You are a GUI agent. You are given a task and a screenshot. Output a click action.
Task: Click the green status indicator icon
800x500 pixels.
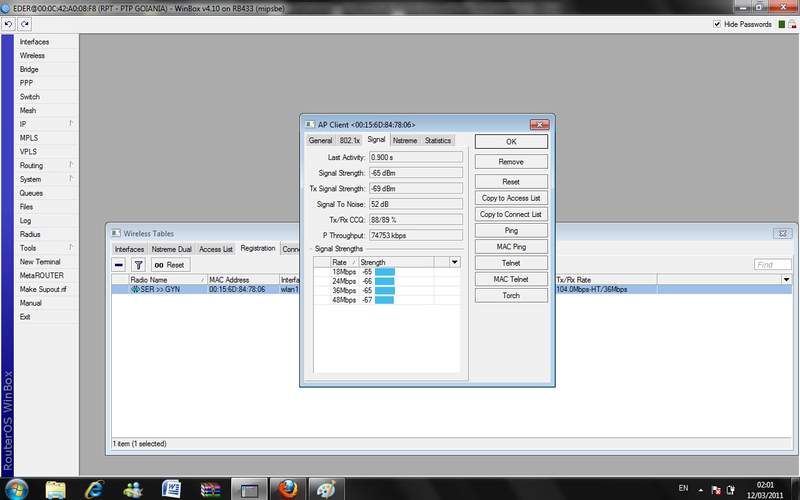[782, 24]
